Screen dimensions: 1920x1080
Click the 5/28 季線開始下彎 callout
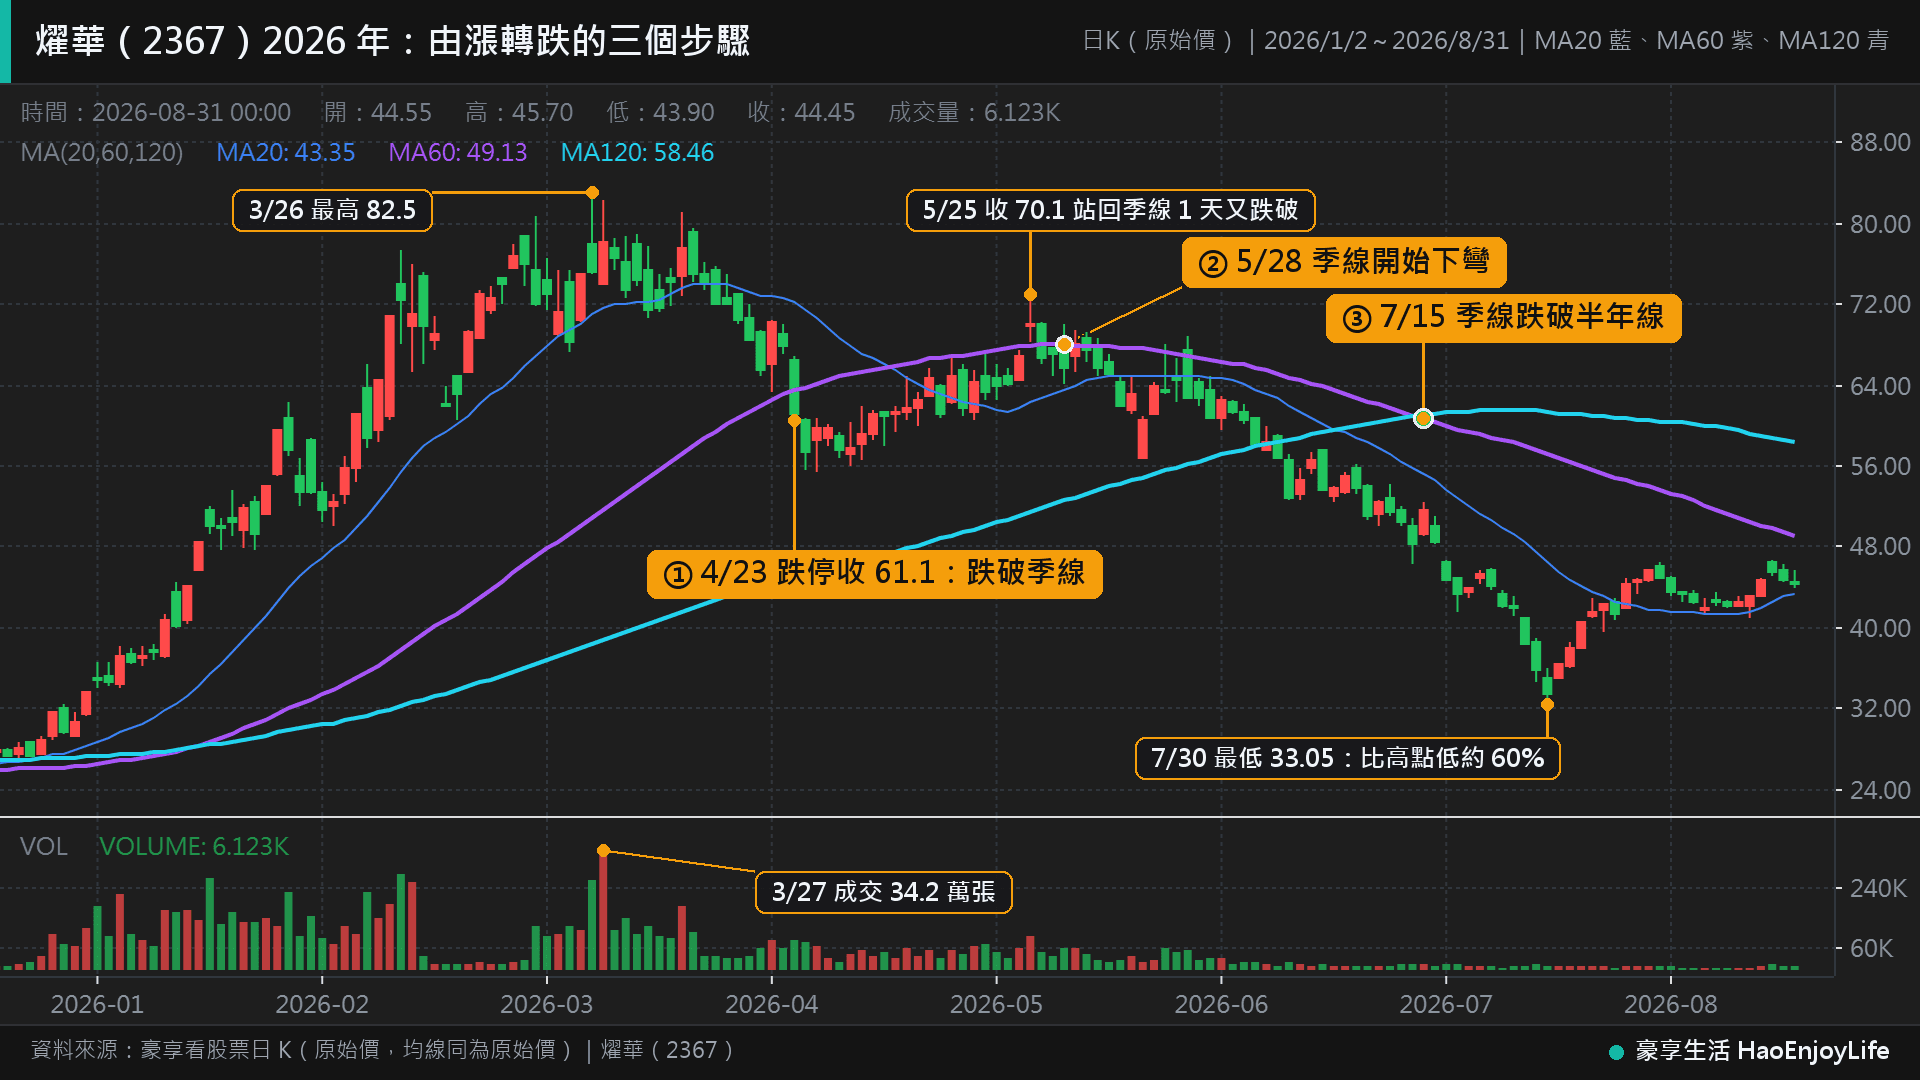[x=1344, y=262]
